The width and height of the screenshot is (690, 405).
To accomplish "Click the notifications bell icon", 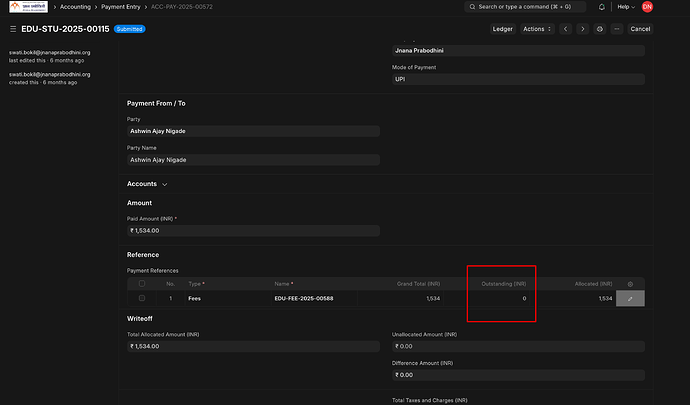I will [601, 7].
